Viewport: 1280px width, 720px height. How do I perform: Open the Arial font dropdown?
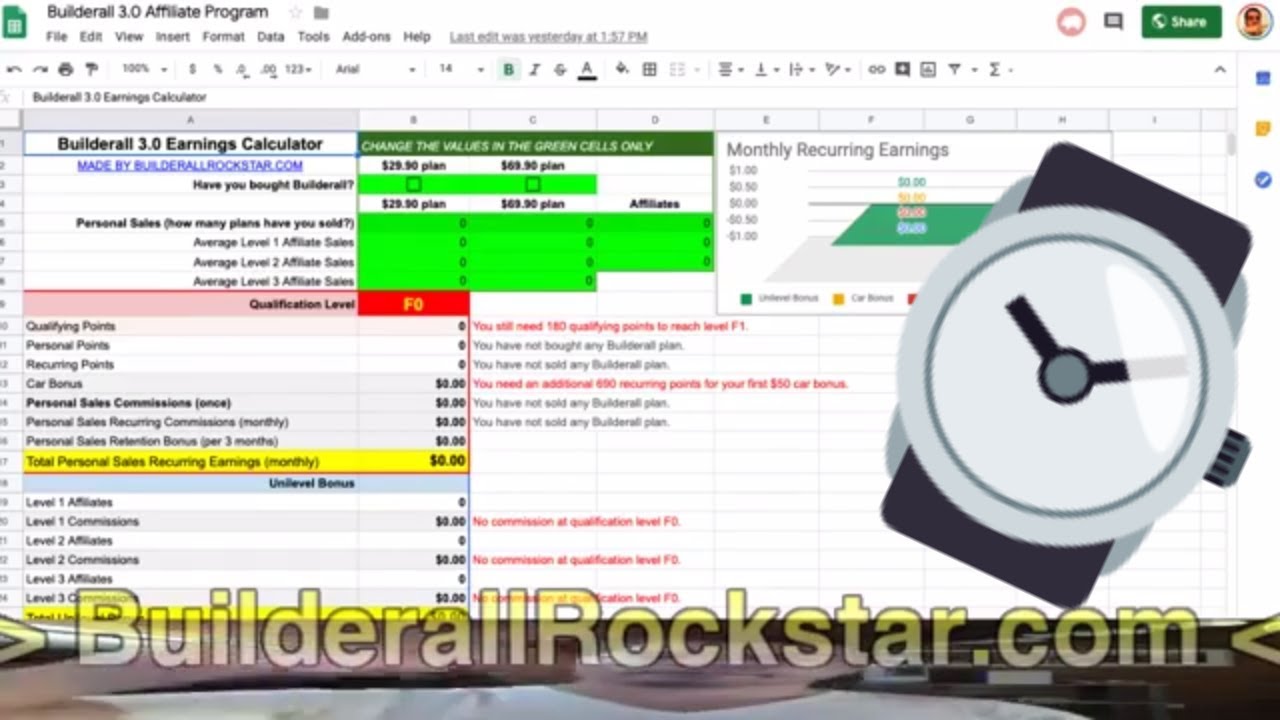point(375,69)
